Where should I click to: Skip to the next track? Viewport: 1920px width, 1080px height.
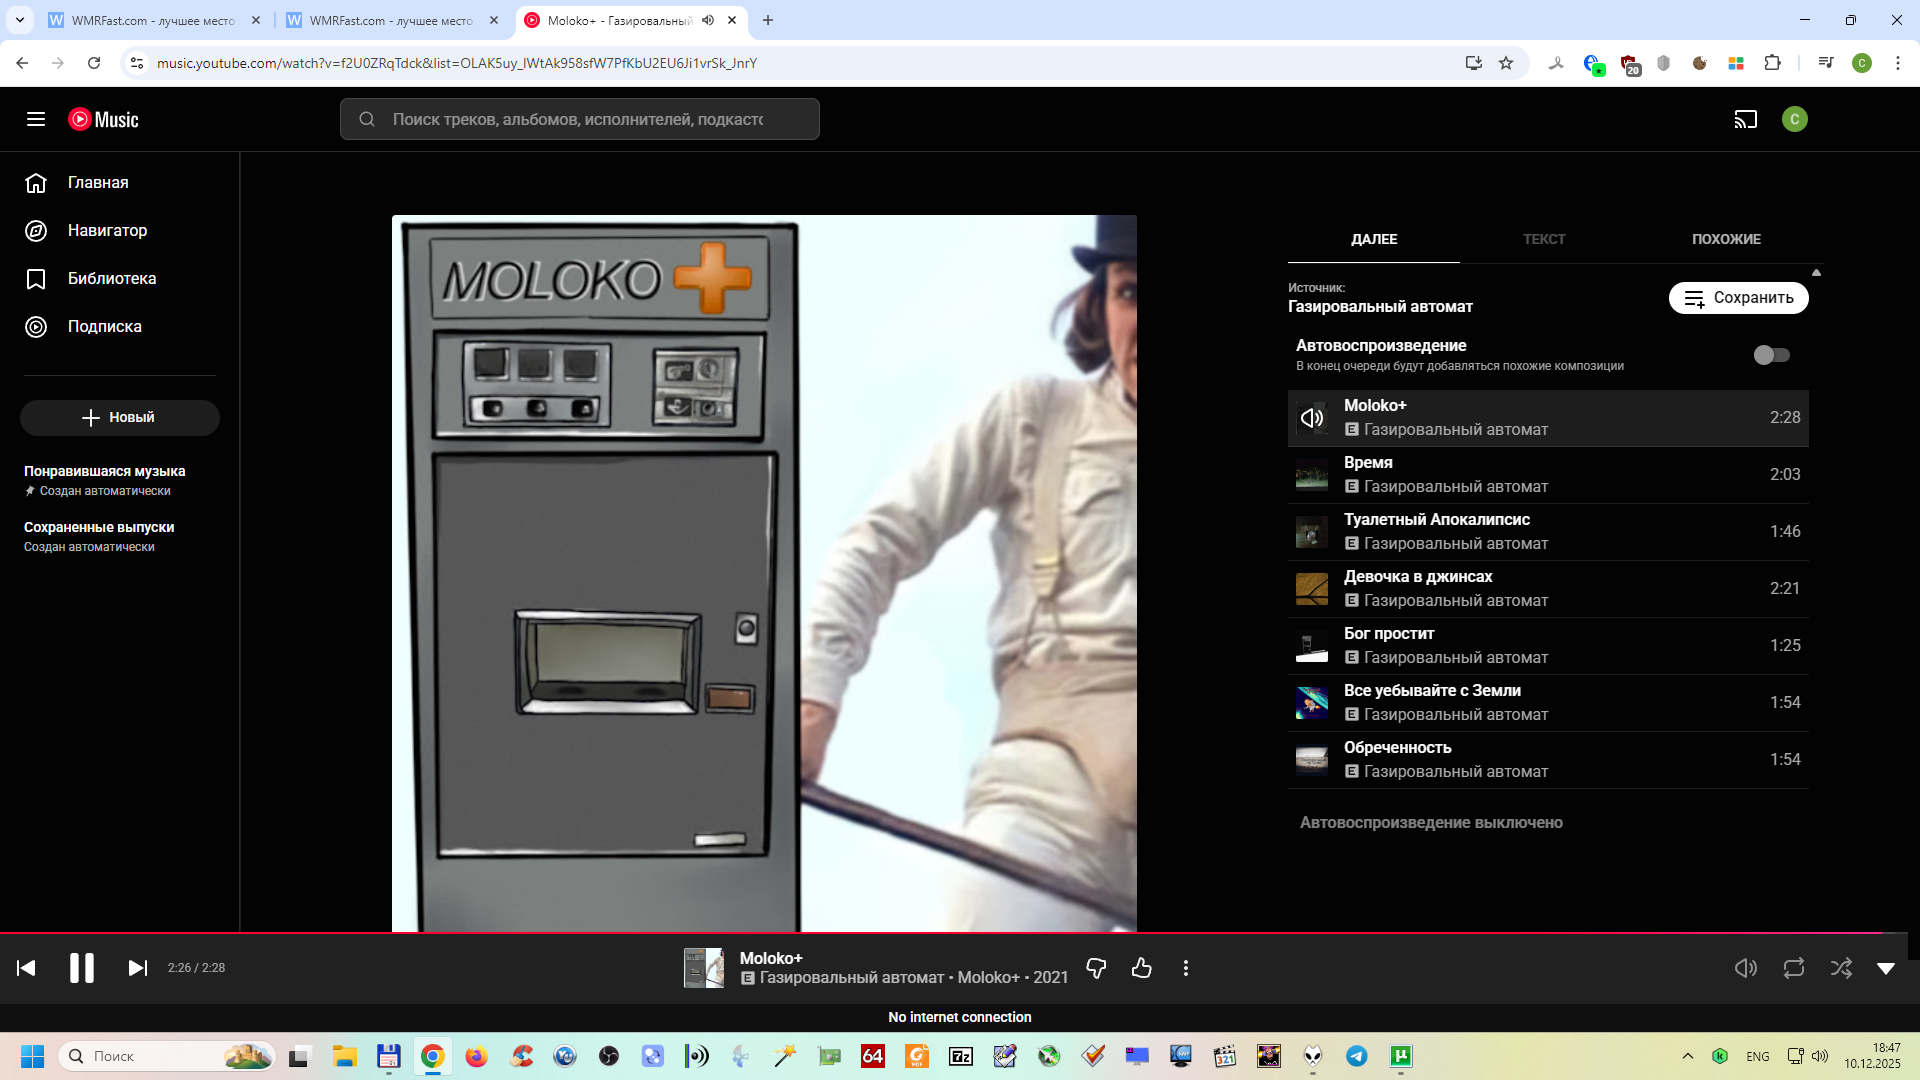point(138,968)
